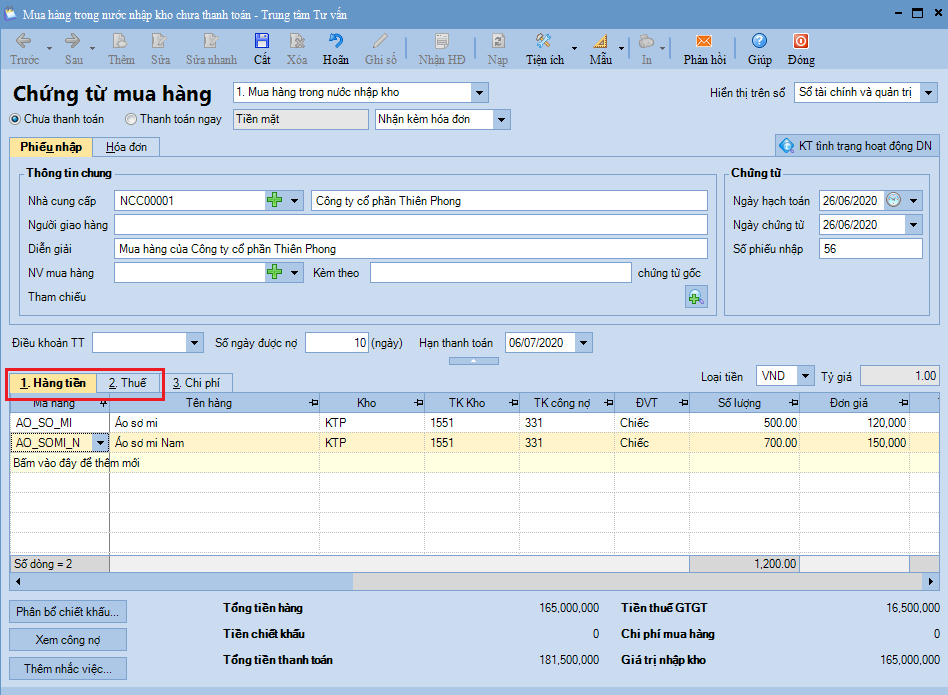Select the 3. Chi phí tab
Viewport: 948px width, 695px height.
[196, 383]
